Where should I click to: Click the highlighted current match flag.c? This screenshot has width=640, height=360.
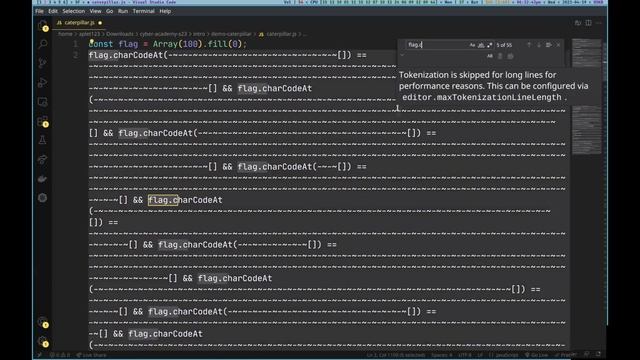tap(163, 200)
